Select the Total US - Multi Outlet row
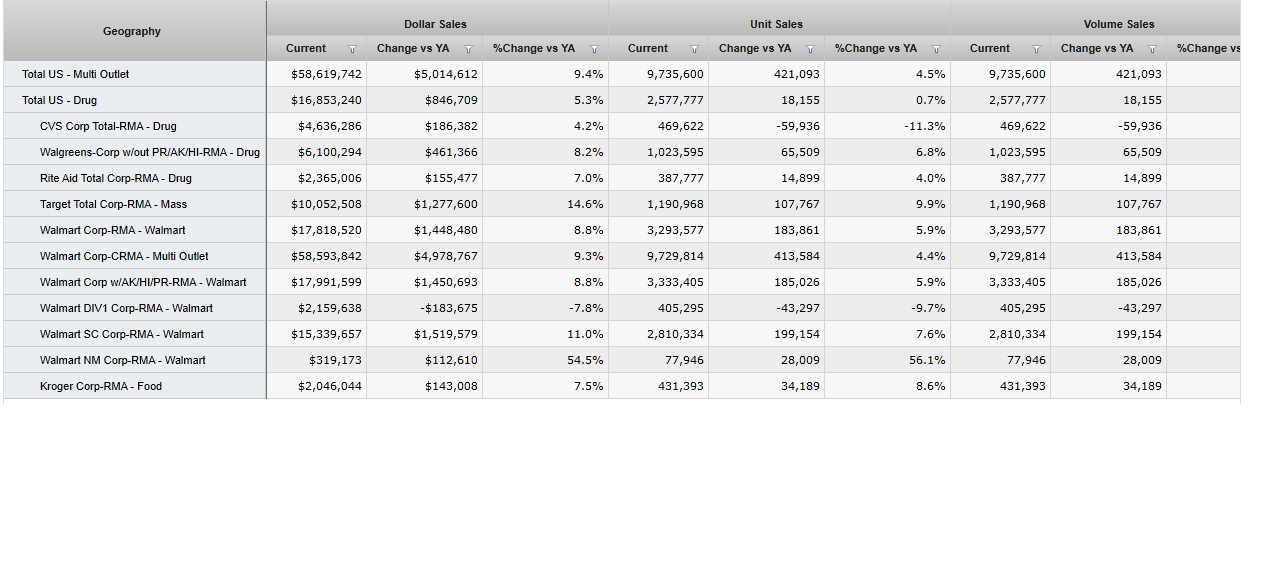The width and height of the screenshot is (1268, 587). (x=76, y=74)
